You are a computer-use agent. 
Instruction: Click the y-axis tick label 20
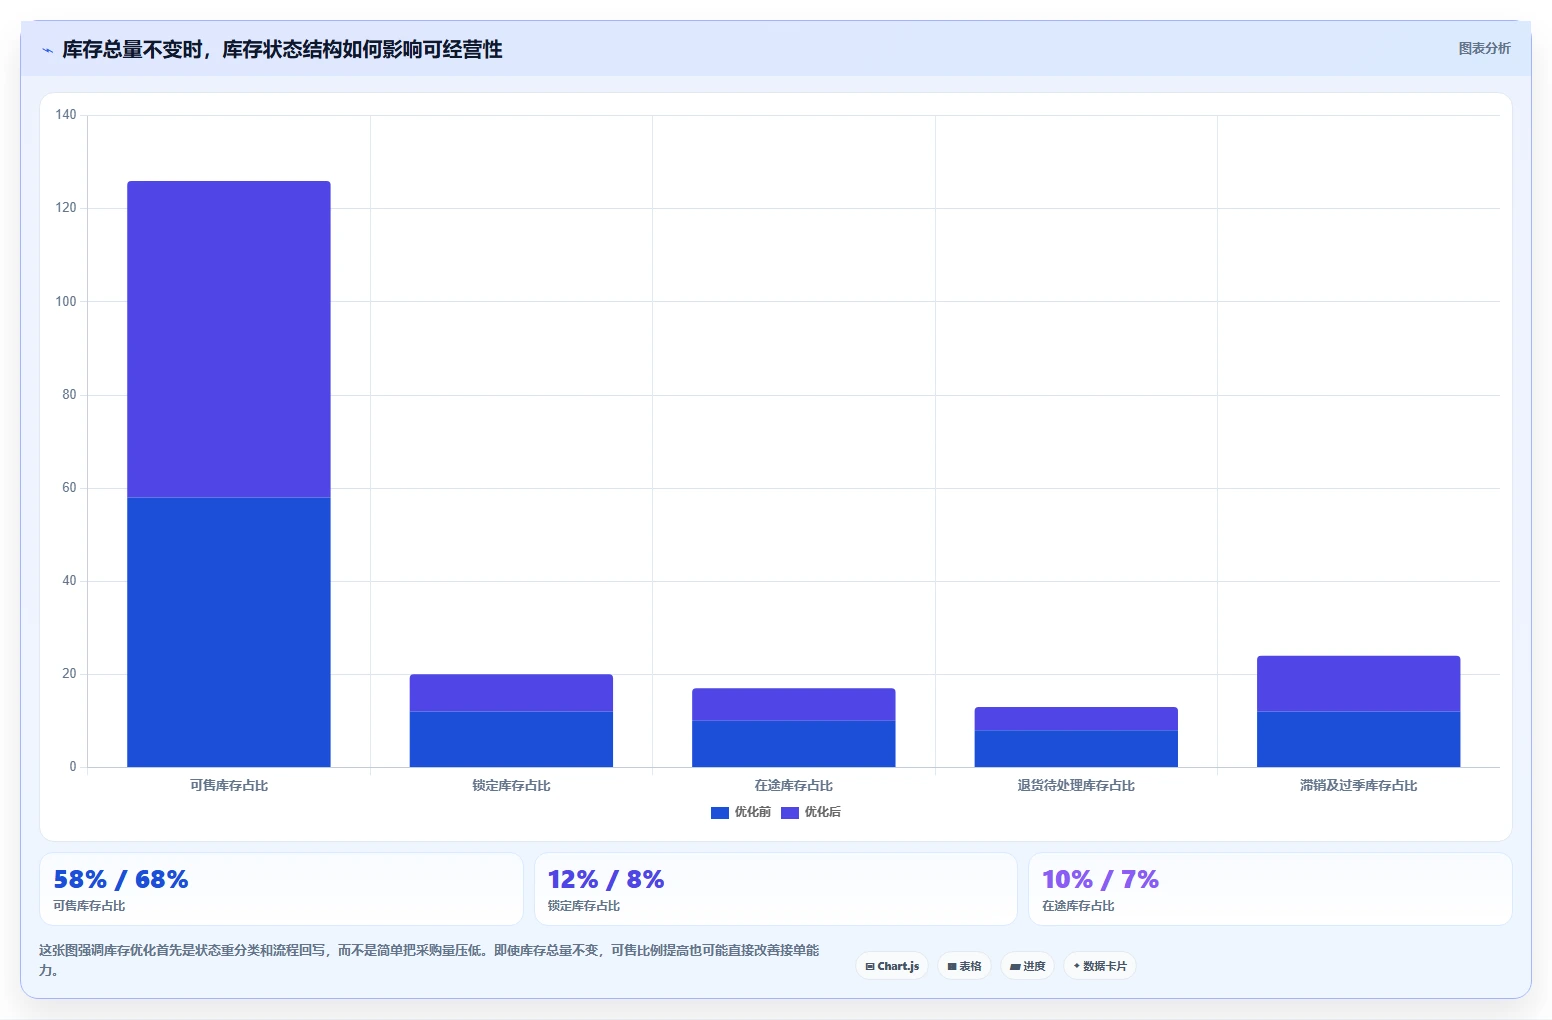(69, 674)
